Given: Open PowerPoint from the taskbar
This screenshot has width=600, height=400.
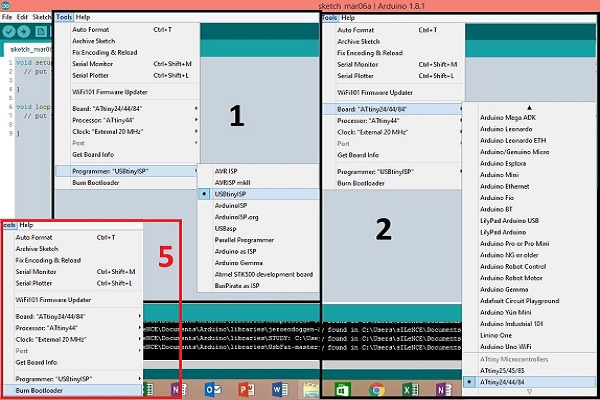Looking at the screenshot, I should point(246,390).
